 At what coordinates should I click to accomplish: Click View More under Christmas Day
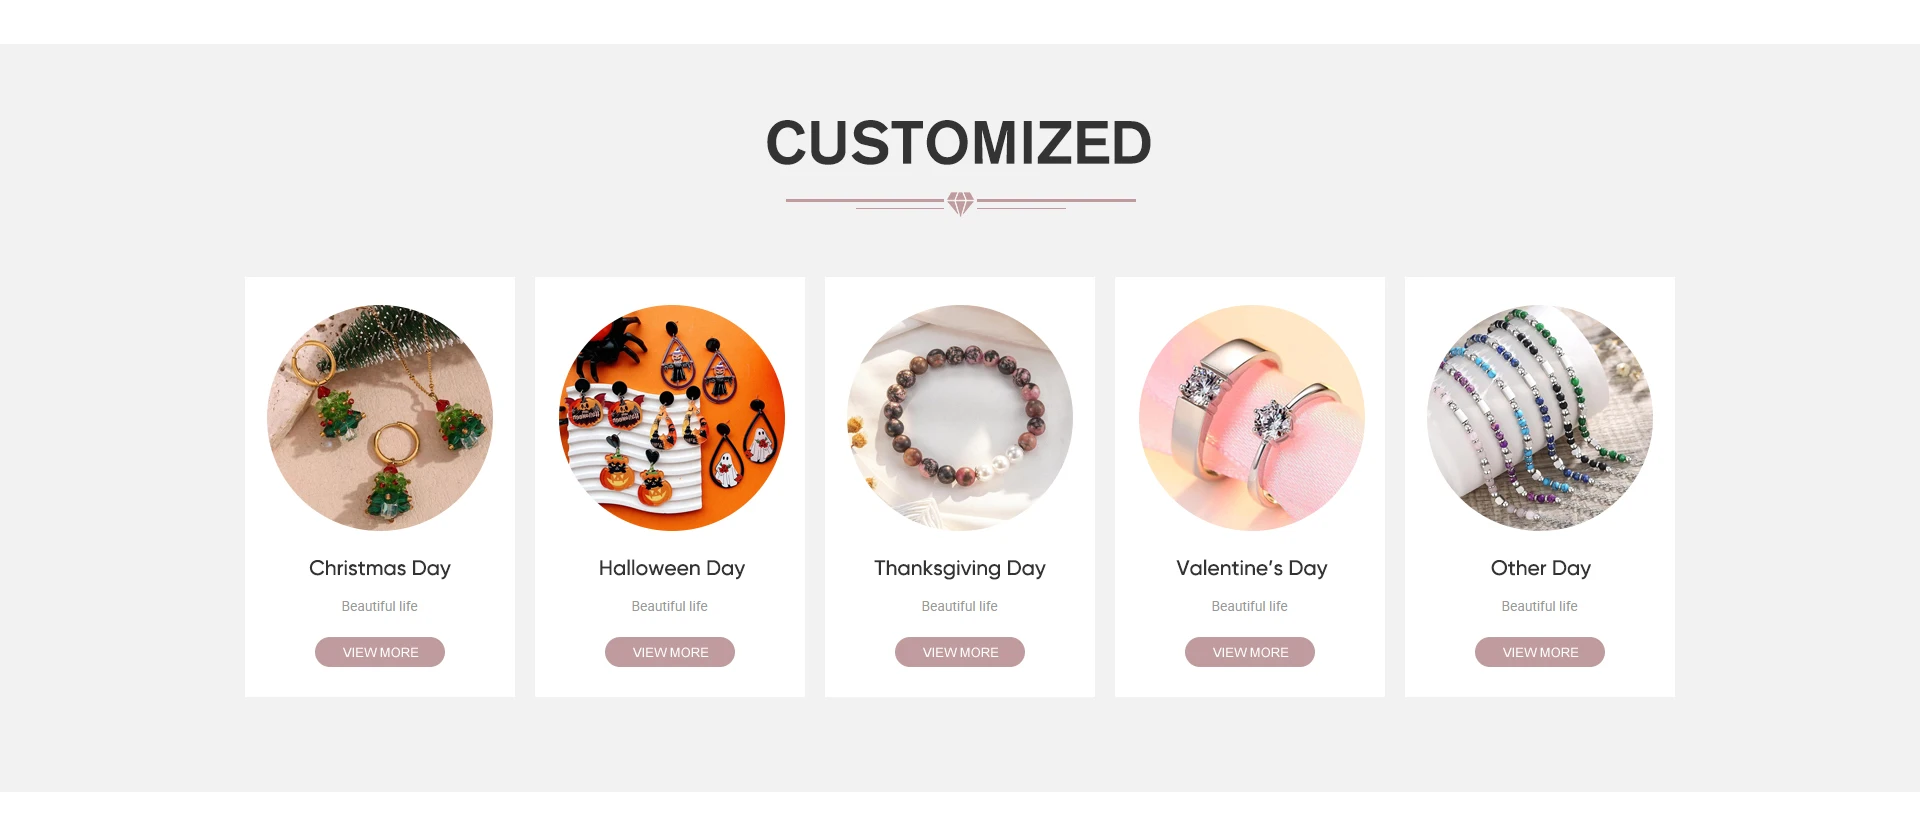coord(380,652)
